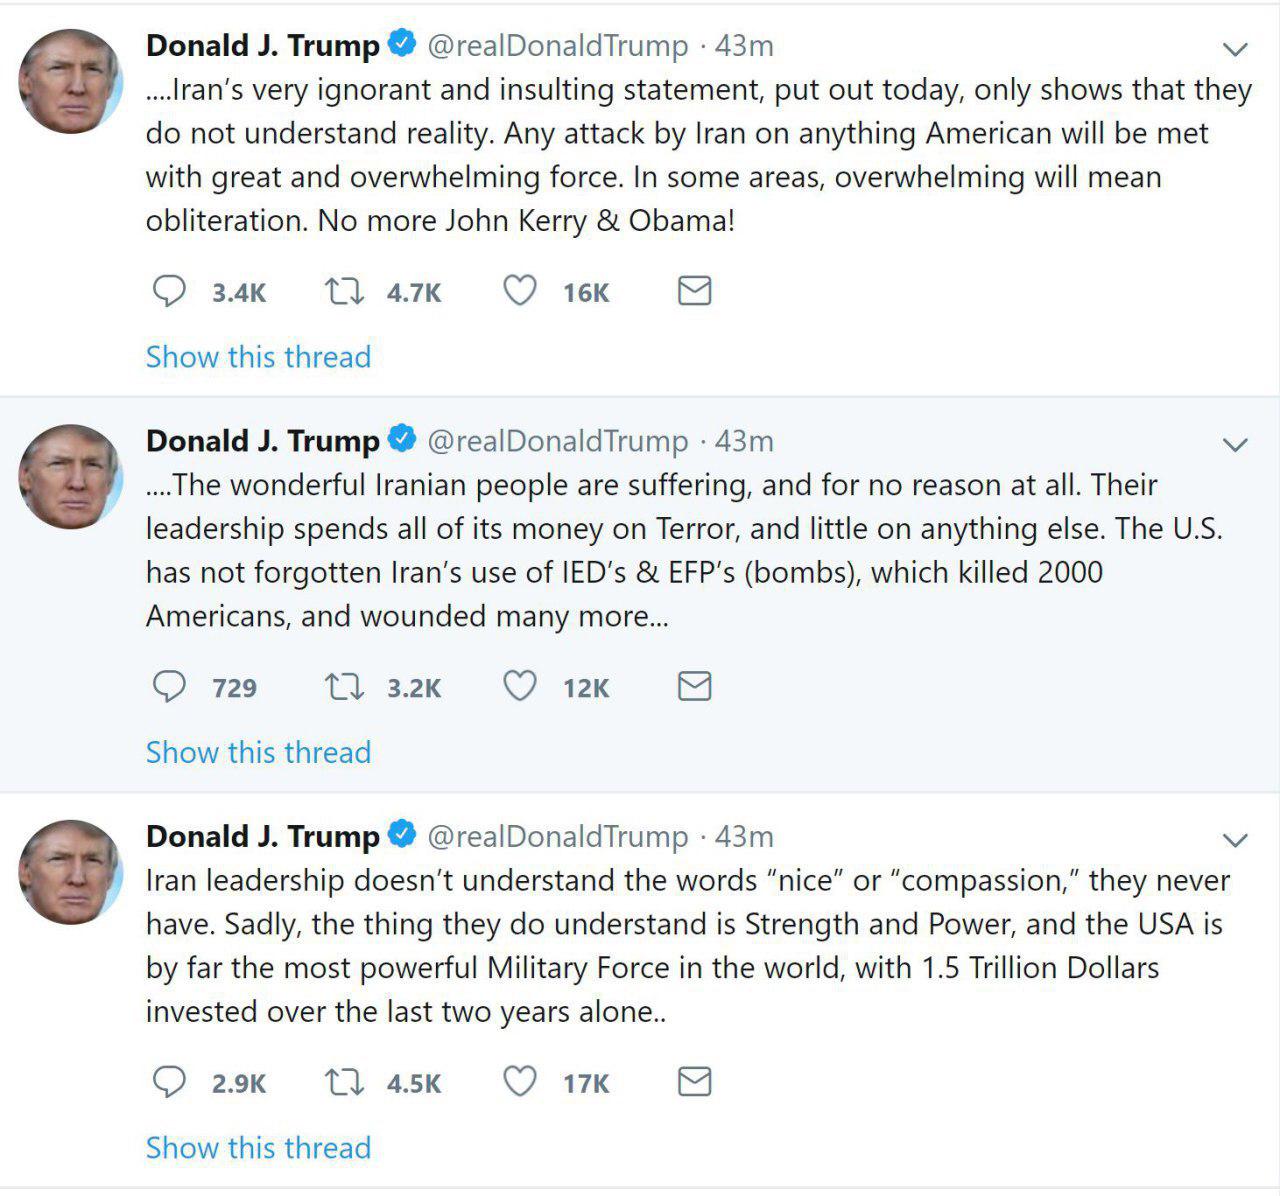Retweet the 'Strength and Power' tweet

[x=345, y=1082]
